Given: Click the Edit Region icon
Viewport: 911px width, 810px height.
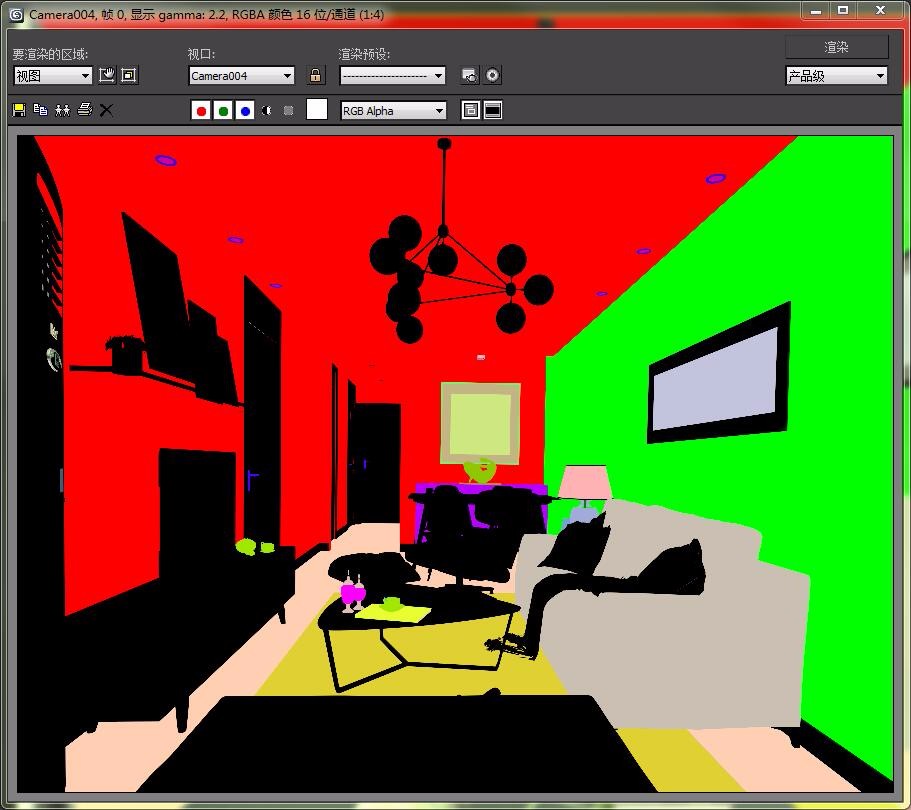Looking at the screenshot, I should coord(107,75).
